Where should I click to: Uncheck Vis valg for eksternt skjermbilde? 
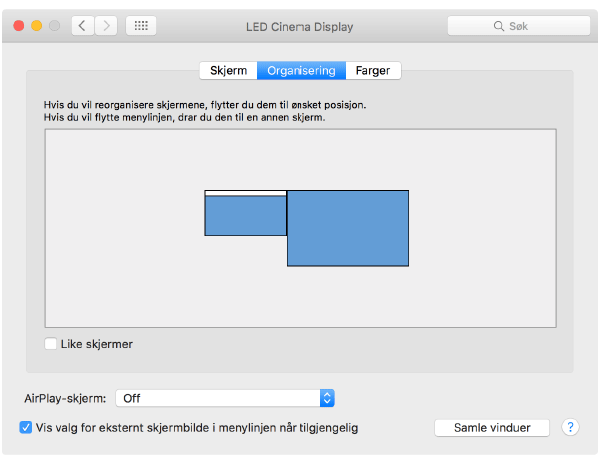pyautogui.click(x=26, y=427)
